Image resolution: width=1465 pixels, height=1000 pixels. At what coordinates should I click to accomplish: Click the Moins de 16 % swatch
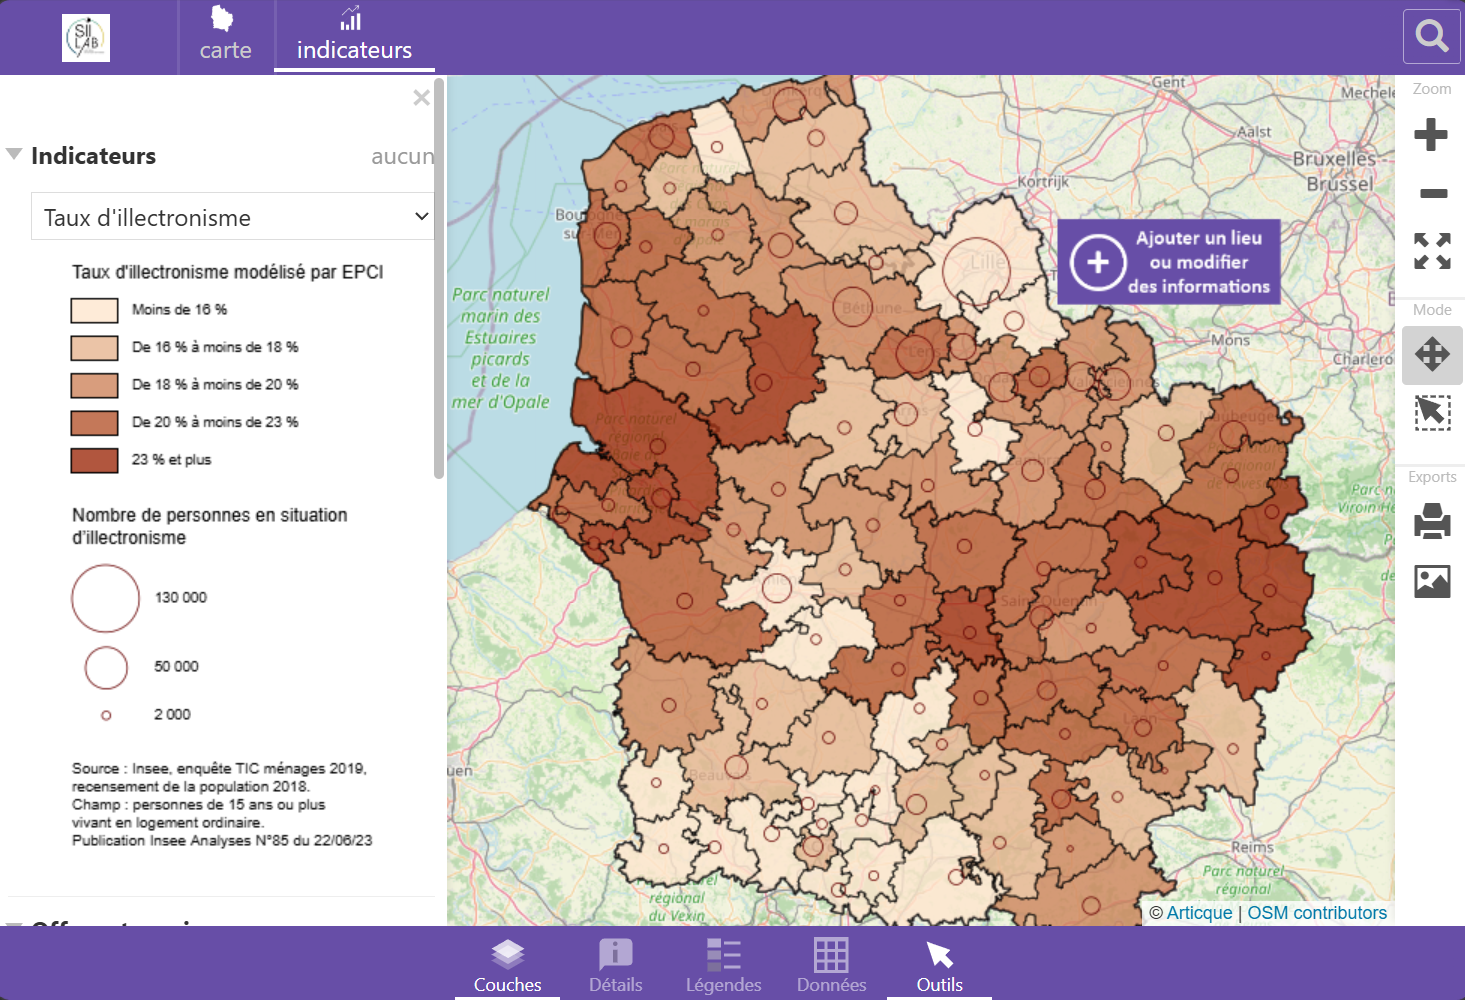[94, 310]
